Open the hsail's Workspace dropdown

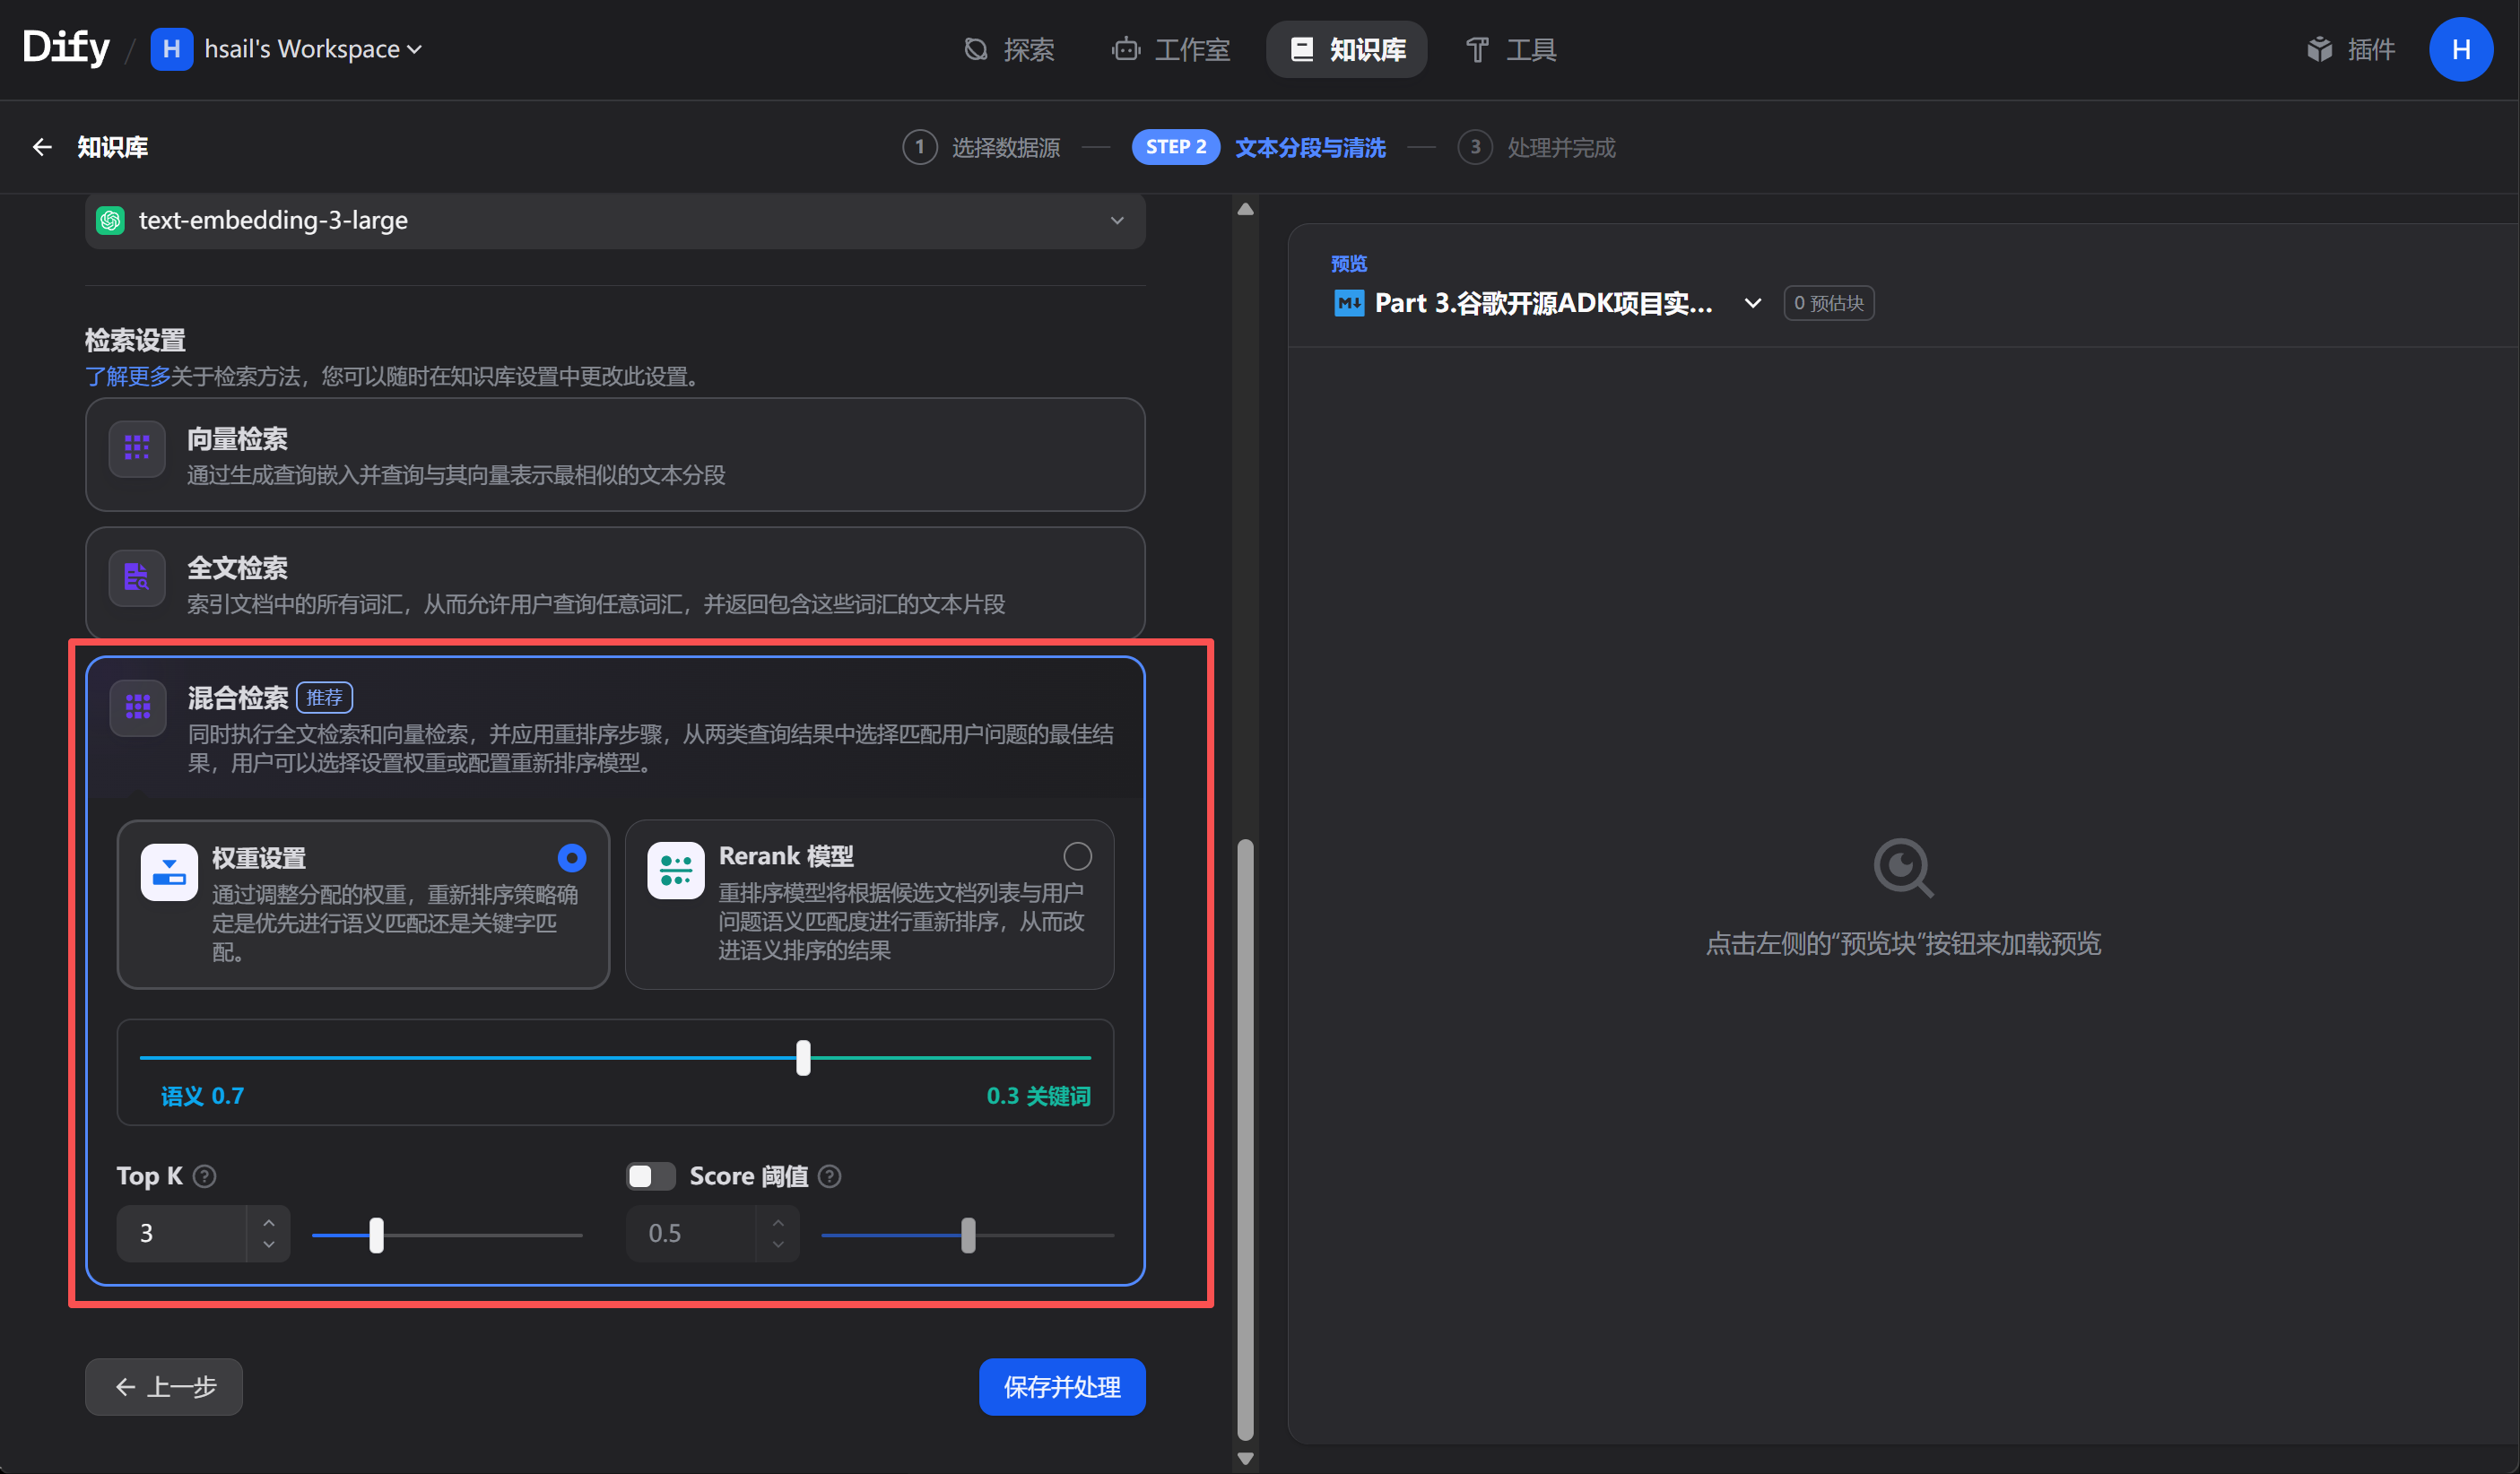coord(312,49)
